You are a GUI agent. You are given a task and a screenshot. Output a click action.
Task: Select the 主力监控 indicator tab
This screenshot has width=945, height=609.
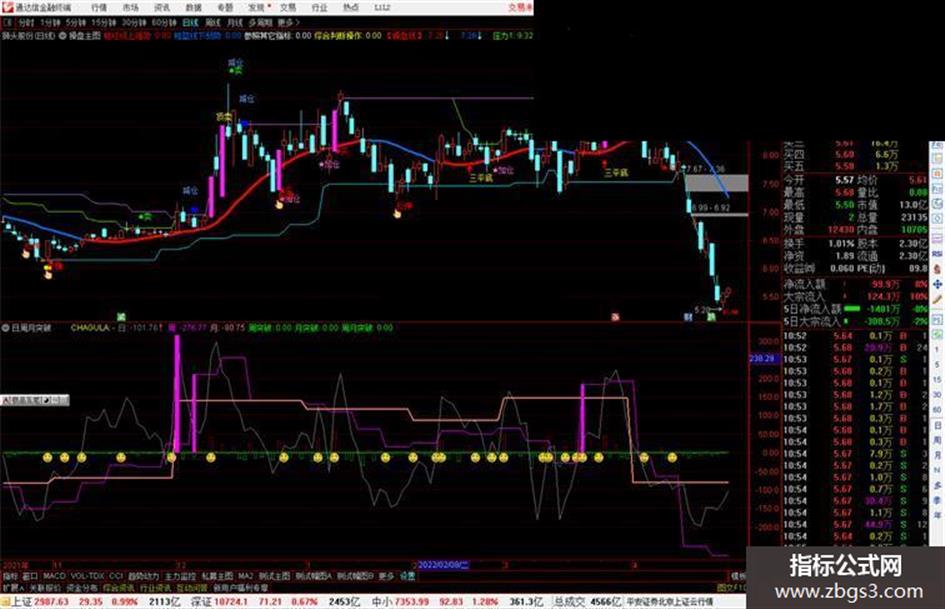[180, 576]
